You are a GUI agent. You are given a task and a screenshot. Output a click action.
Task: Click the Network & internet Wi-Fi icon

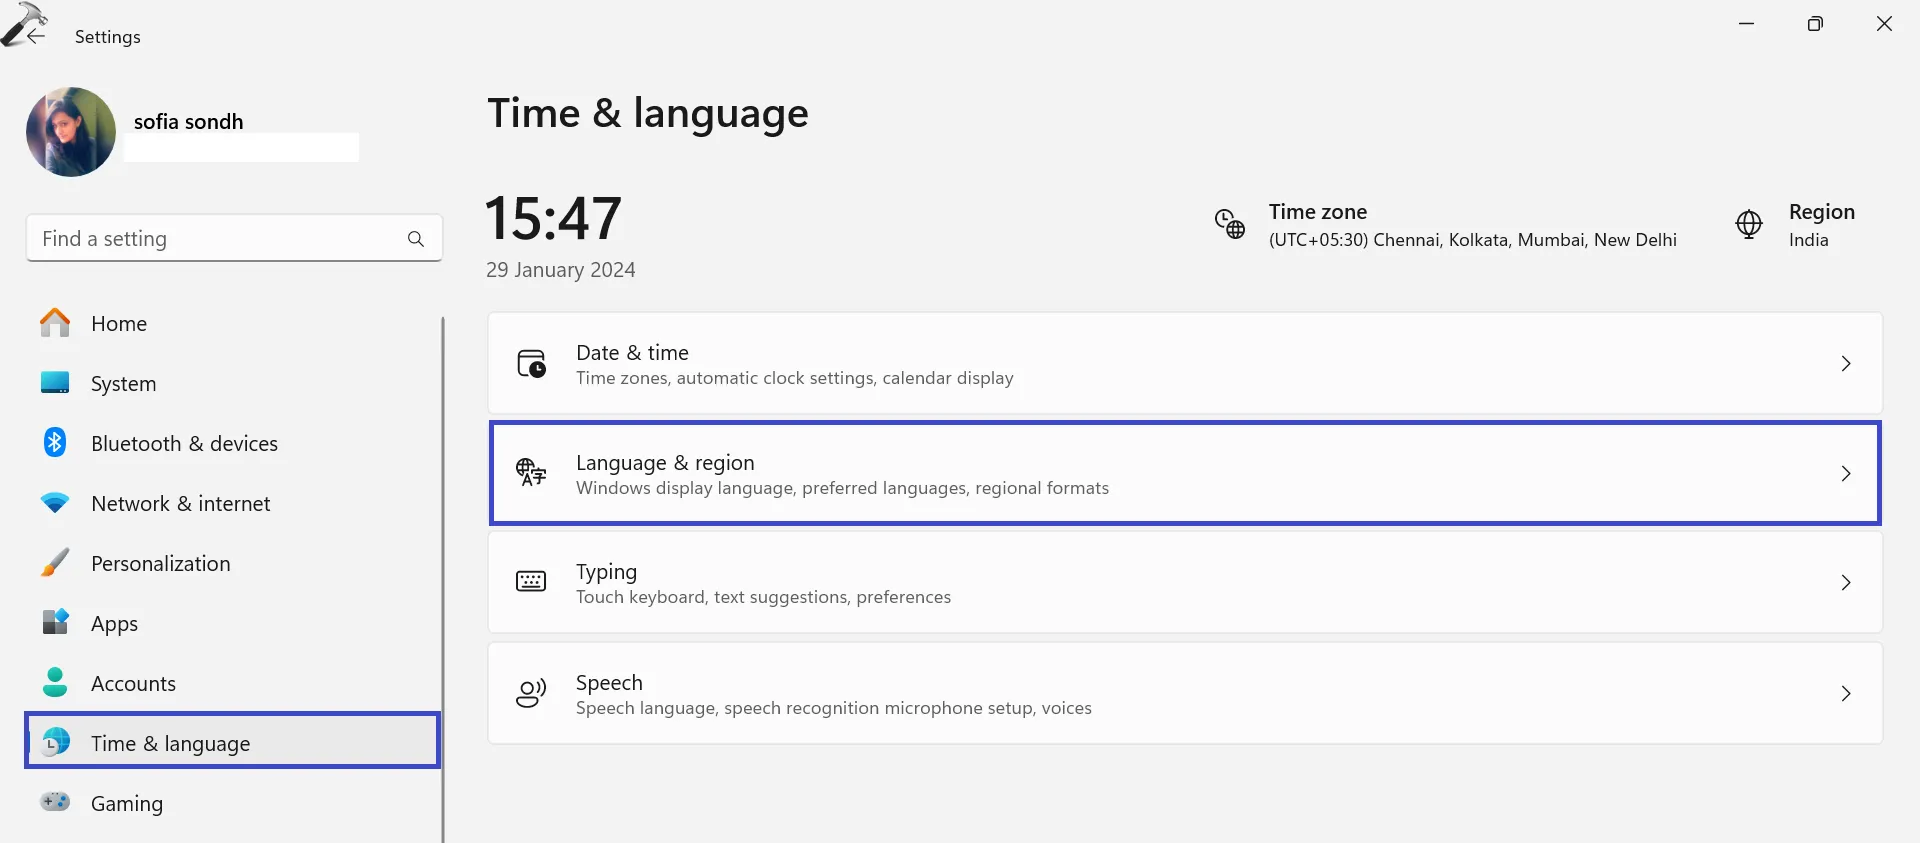click(x=55, y=503)
